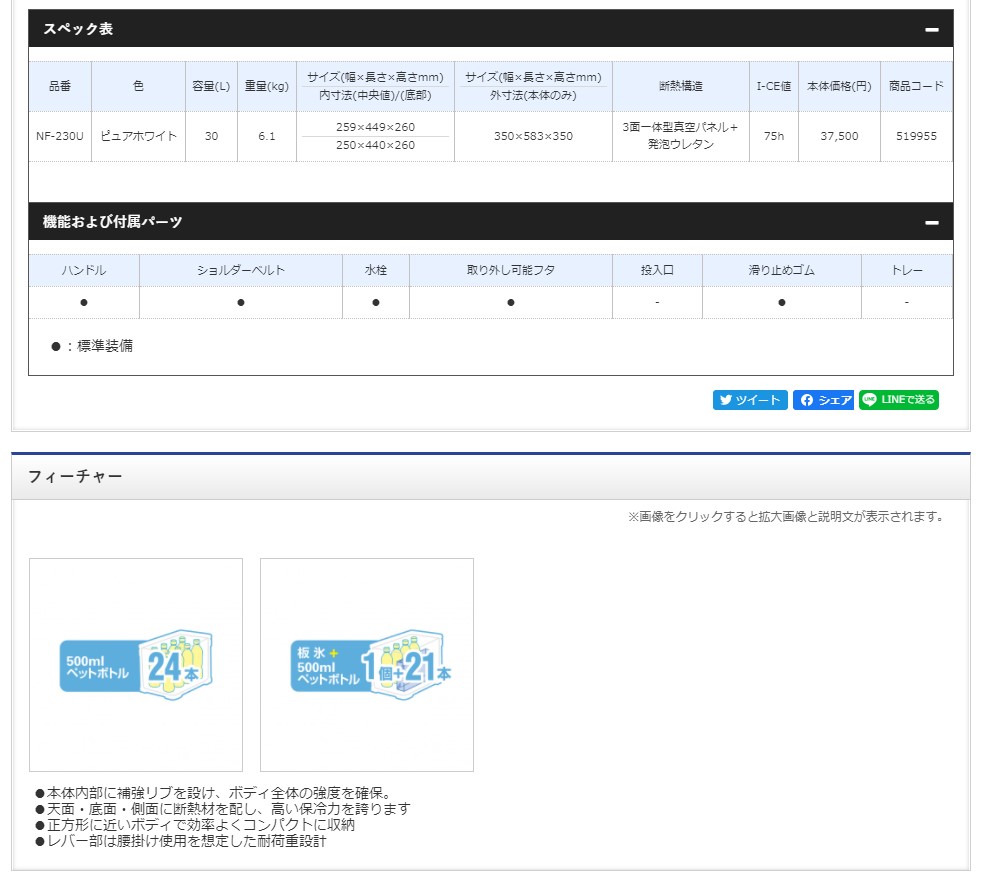Click the minus icon on スペック表 header
This screenshot has width=982, height=879.
(930, 31)
